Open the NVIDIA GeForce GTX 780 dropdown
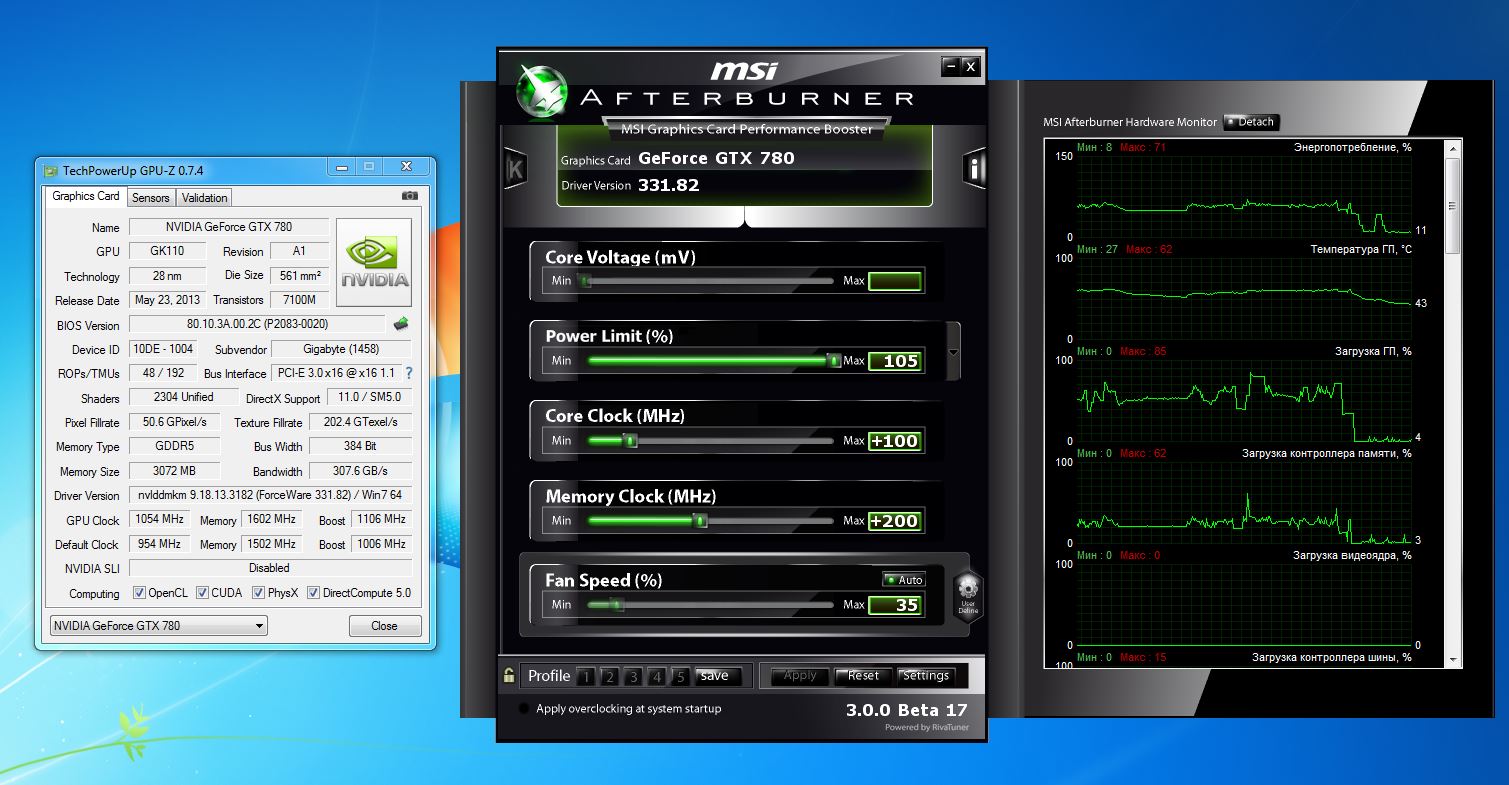The width and height of the screenshot is (1509, 785). click(159, 626)
